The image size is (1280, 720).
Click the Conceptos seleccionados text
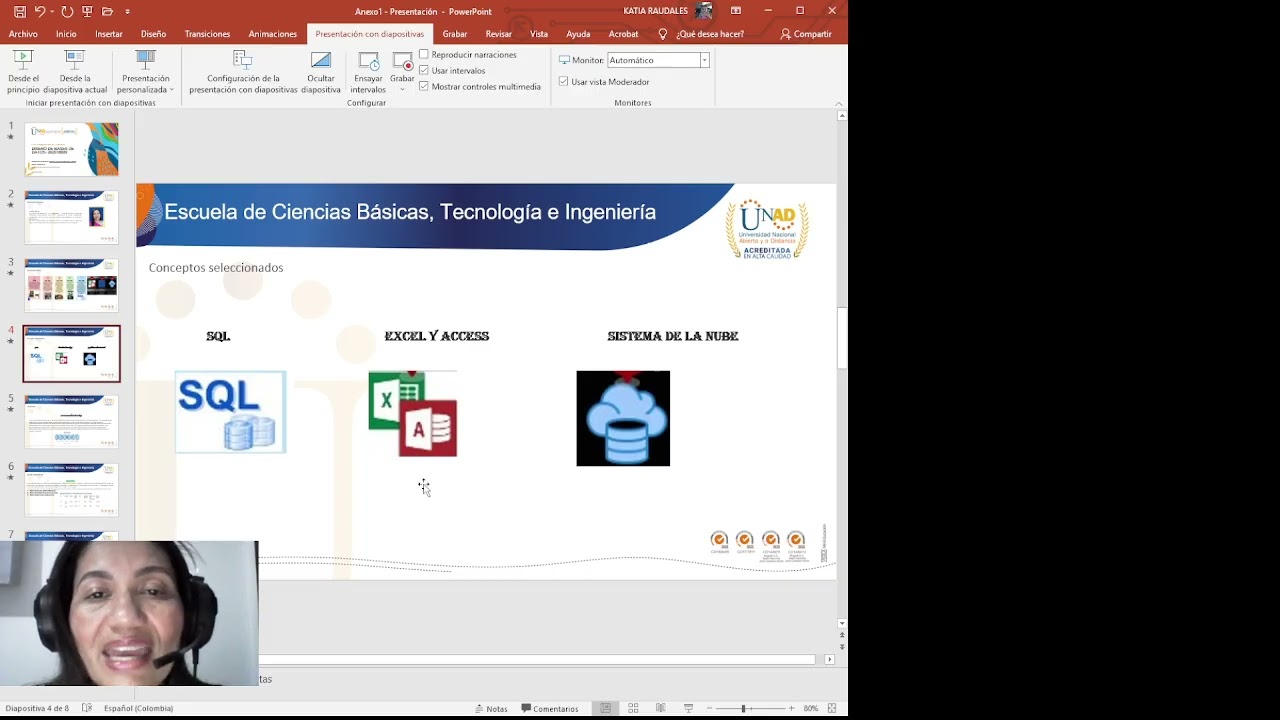pyautogui.click(x=216, y=267)
